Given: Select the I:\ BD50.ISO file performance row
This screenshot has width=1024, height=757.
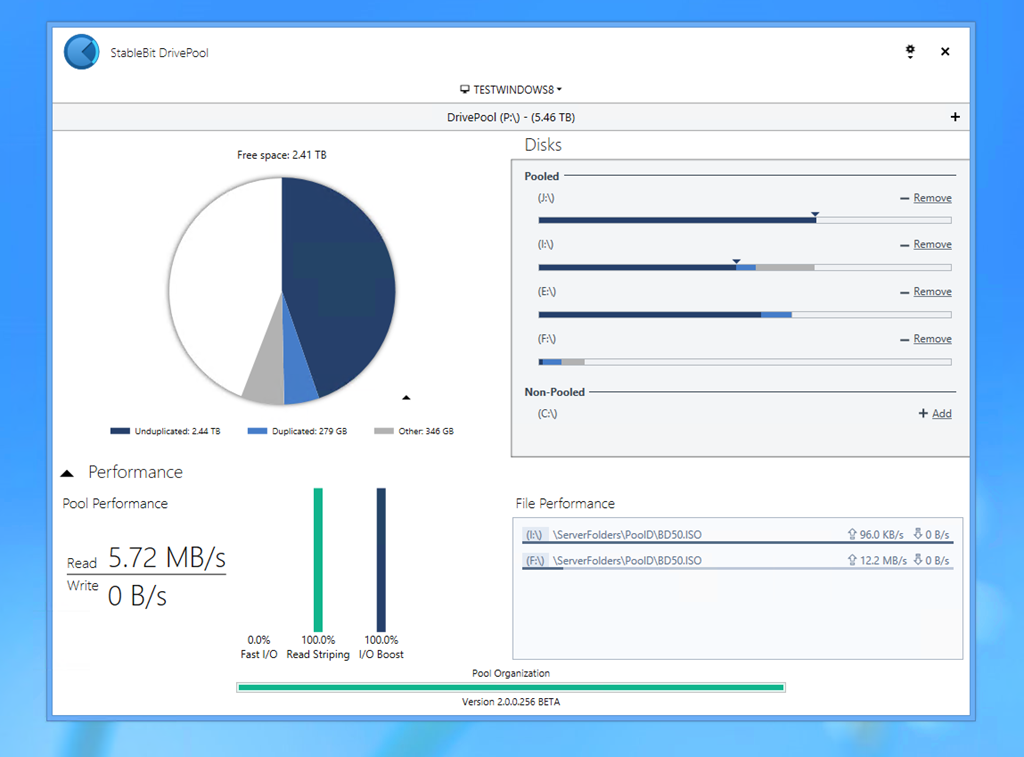Looking at the screenshot, I should [x=737, y=535].
